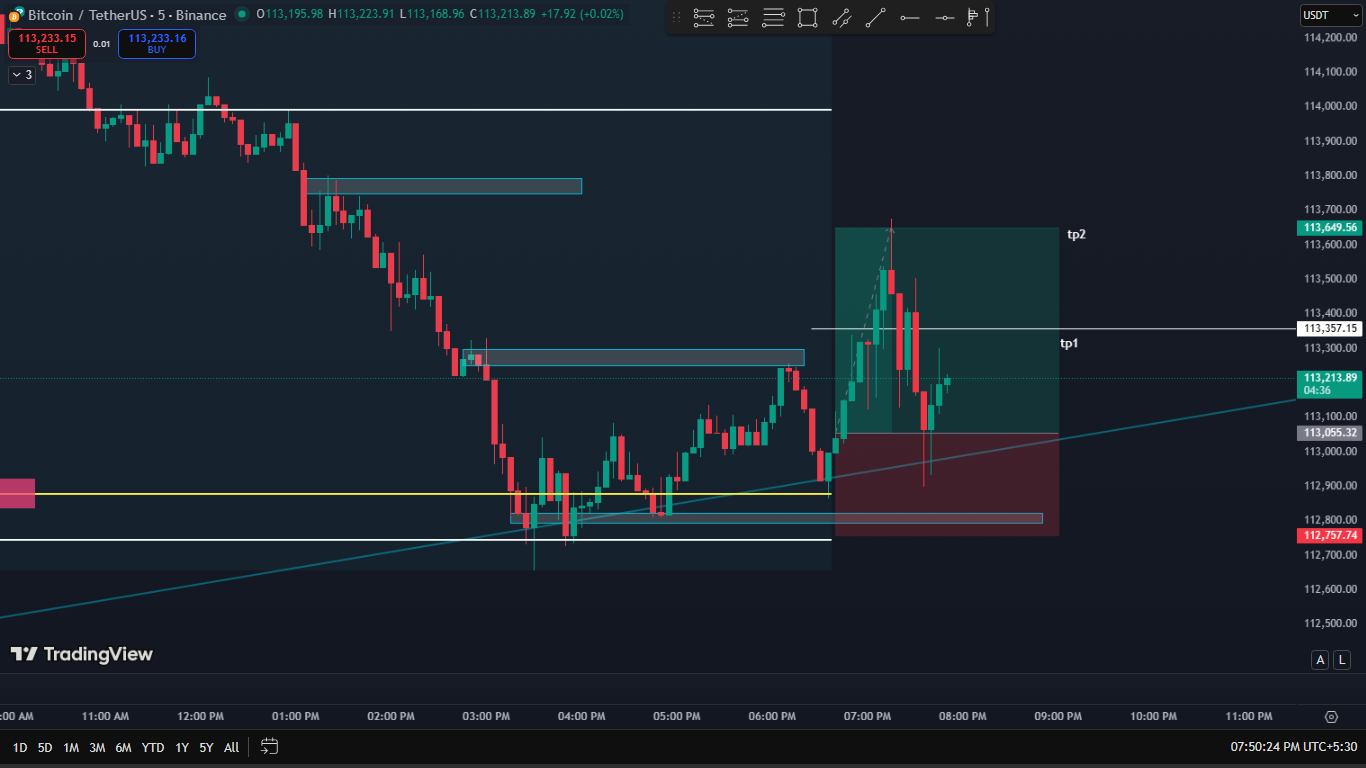Viewport: 1366px width, 768px height.
Task: Select the parallel horizontal lines drawing tool
Action: 773,17
